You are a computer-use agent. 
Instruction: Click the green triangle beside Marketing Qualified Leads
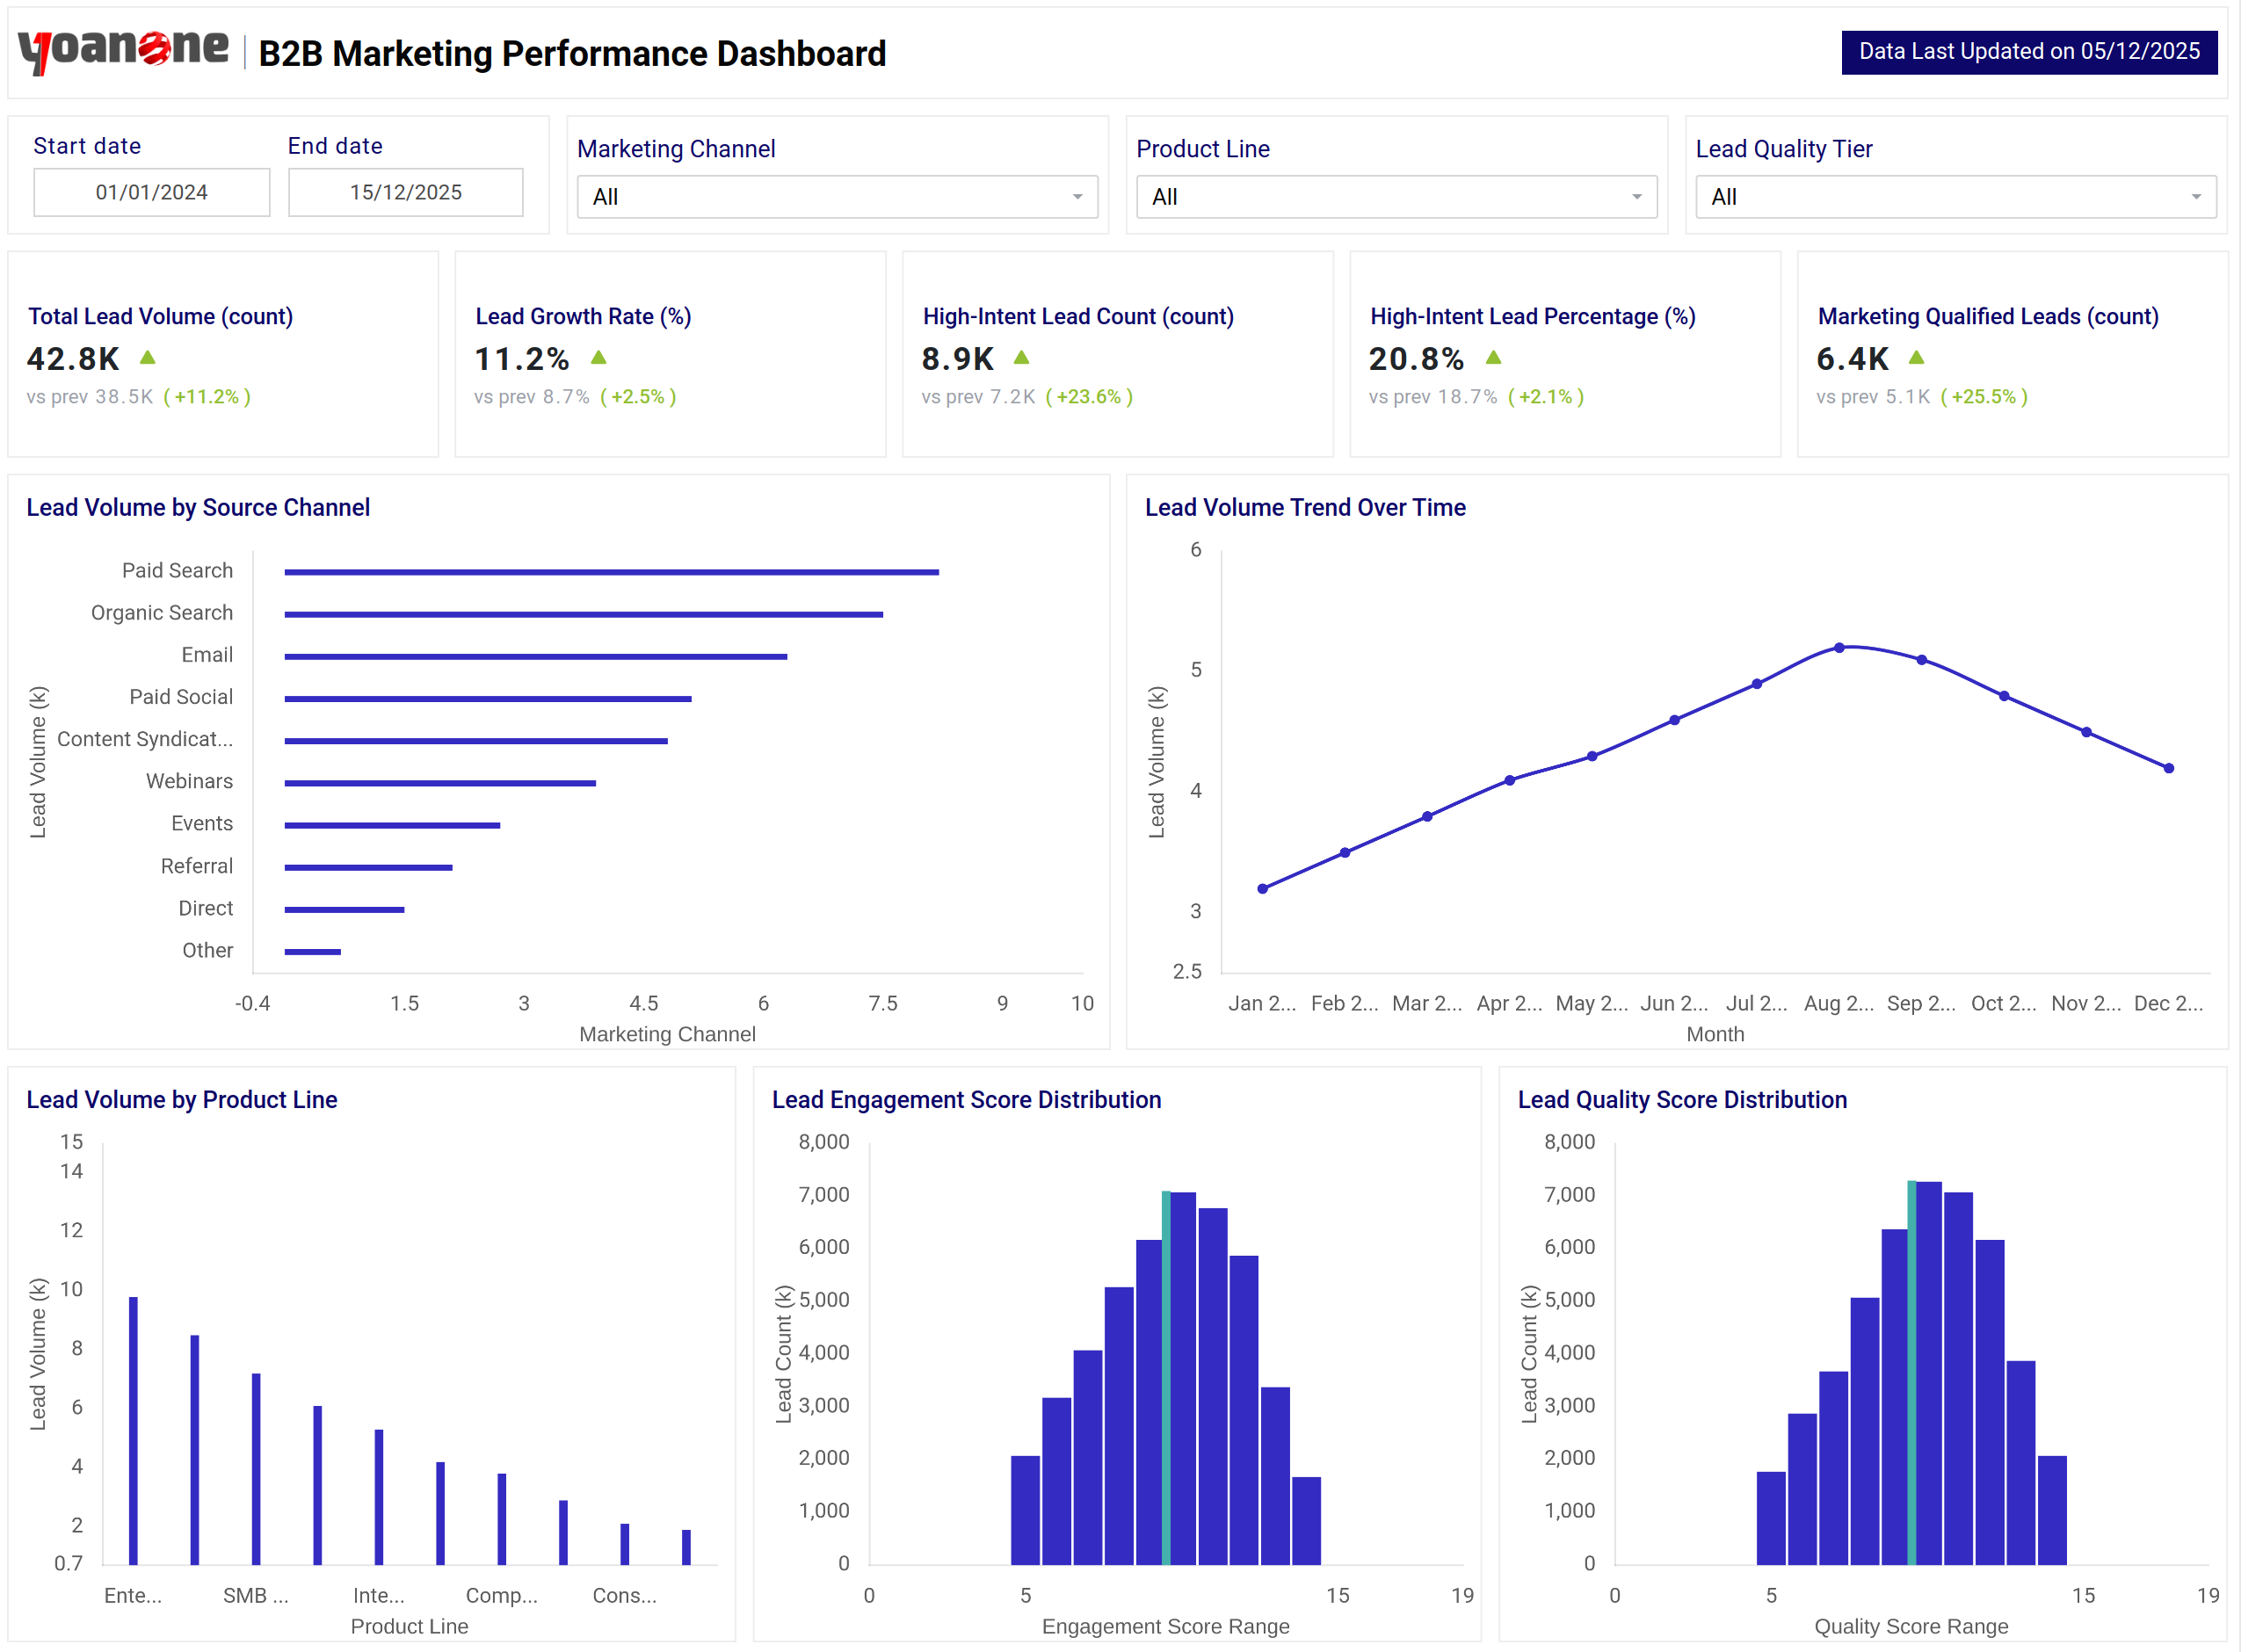coord(1915,357)
